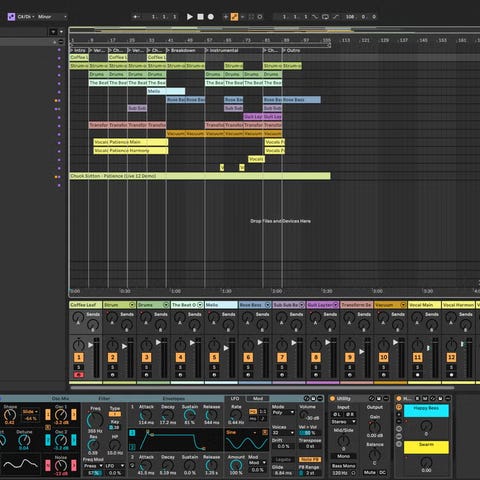Open the Utility Stereo mode dropdown

pyautogui.click(x=344, y=422)
